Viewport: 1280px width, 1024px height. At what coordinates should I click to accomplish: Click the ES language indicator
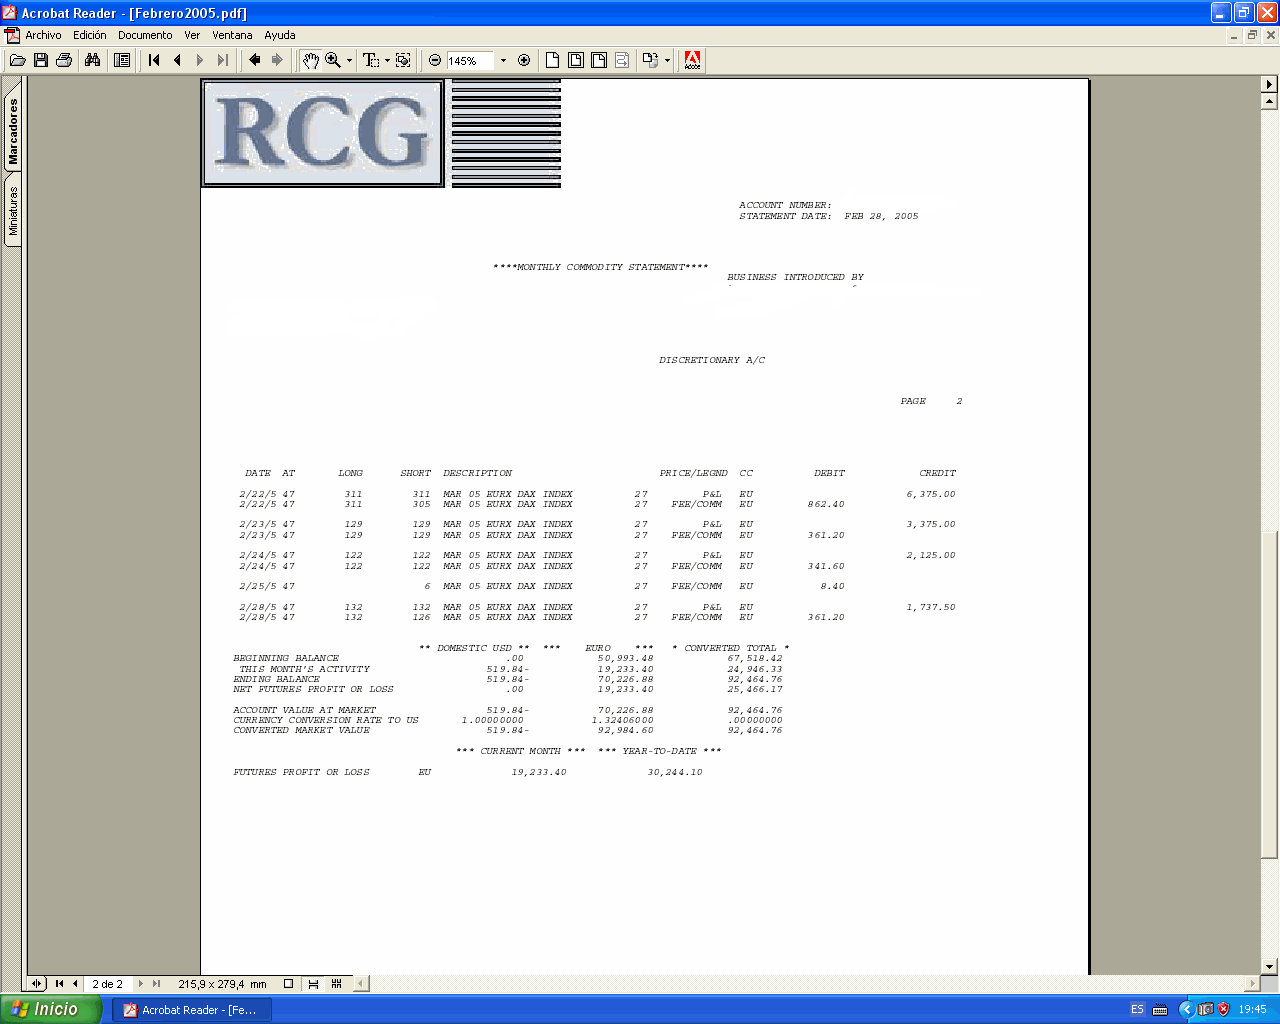(1137, 1010)
